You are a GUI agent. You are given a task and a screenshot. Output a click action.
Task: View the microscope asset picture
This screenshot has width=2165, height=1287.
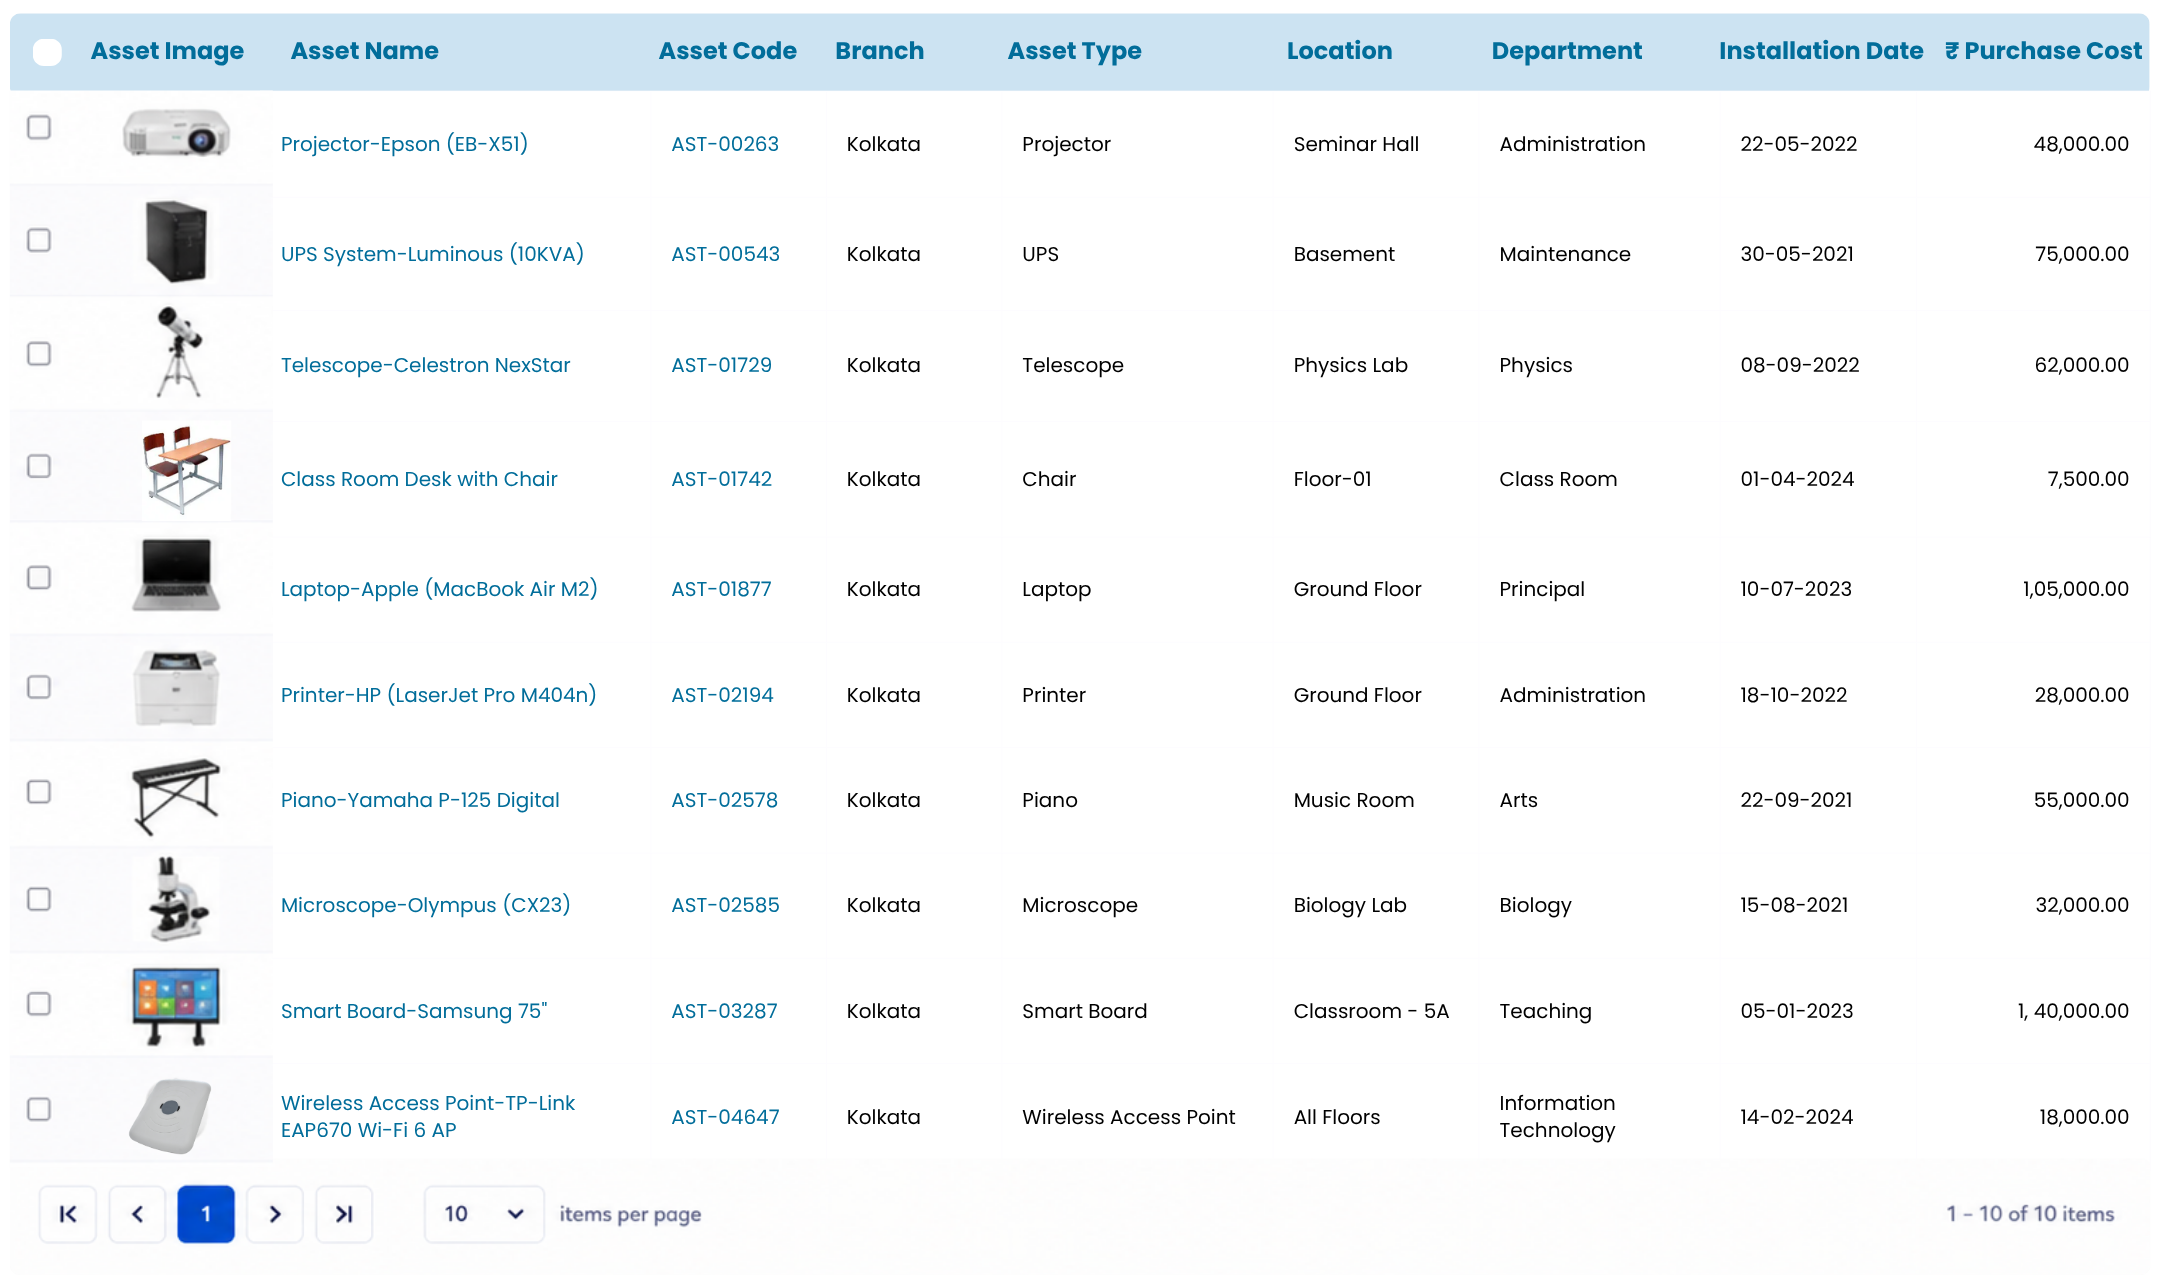click(x=177, y=898)
